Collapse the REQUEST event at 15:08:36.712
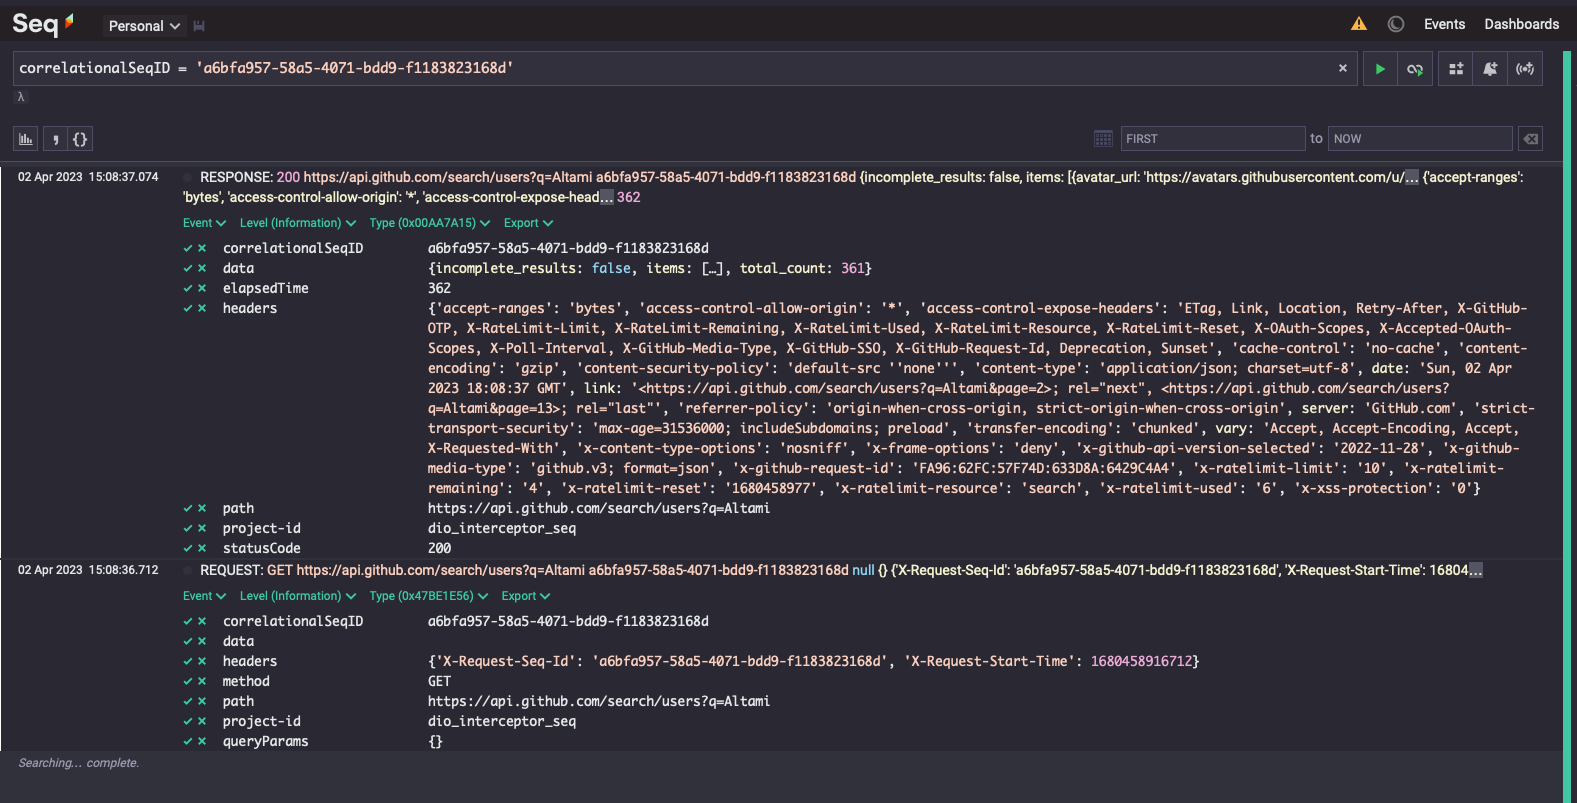The height and width of the screenshot is (803, 1577). [88, 570]
